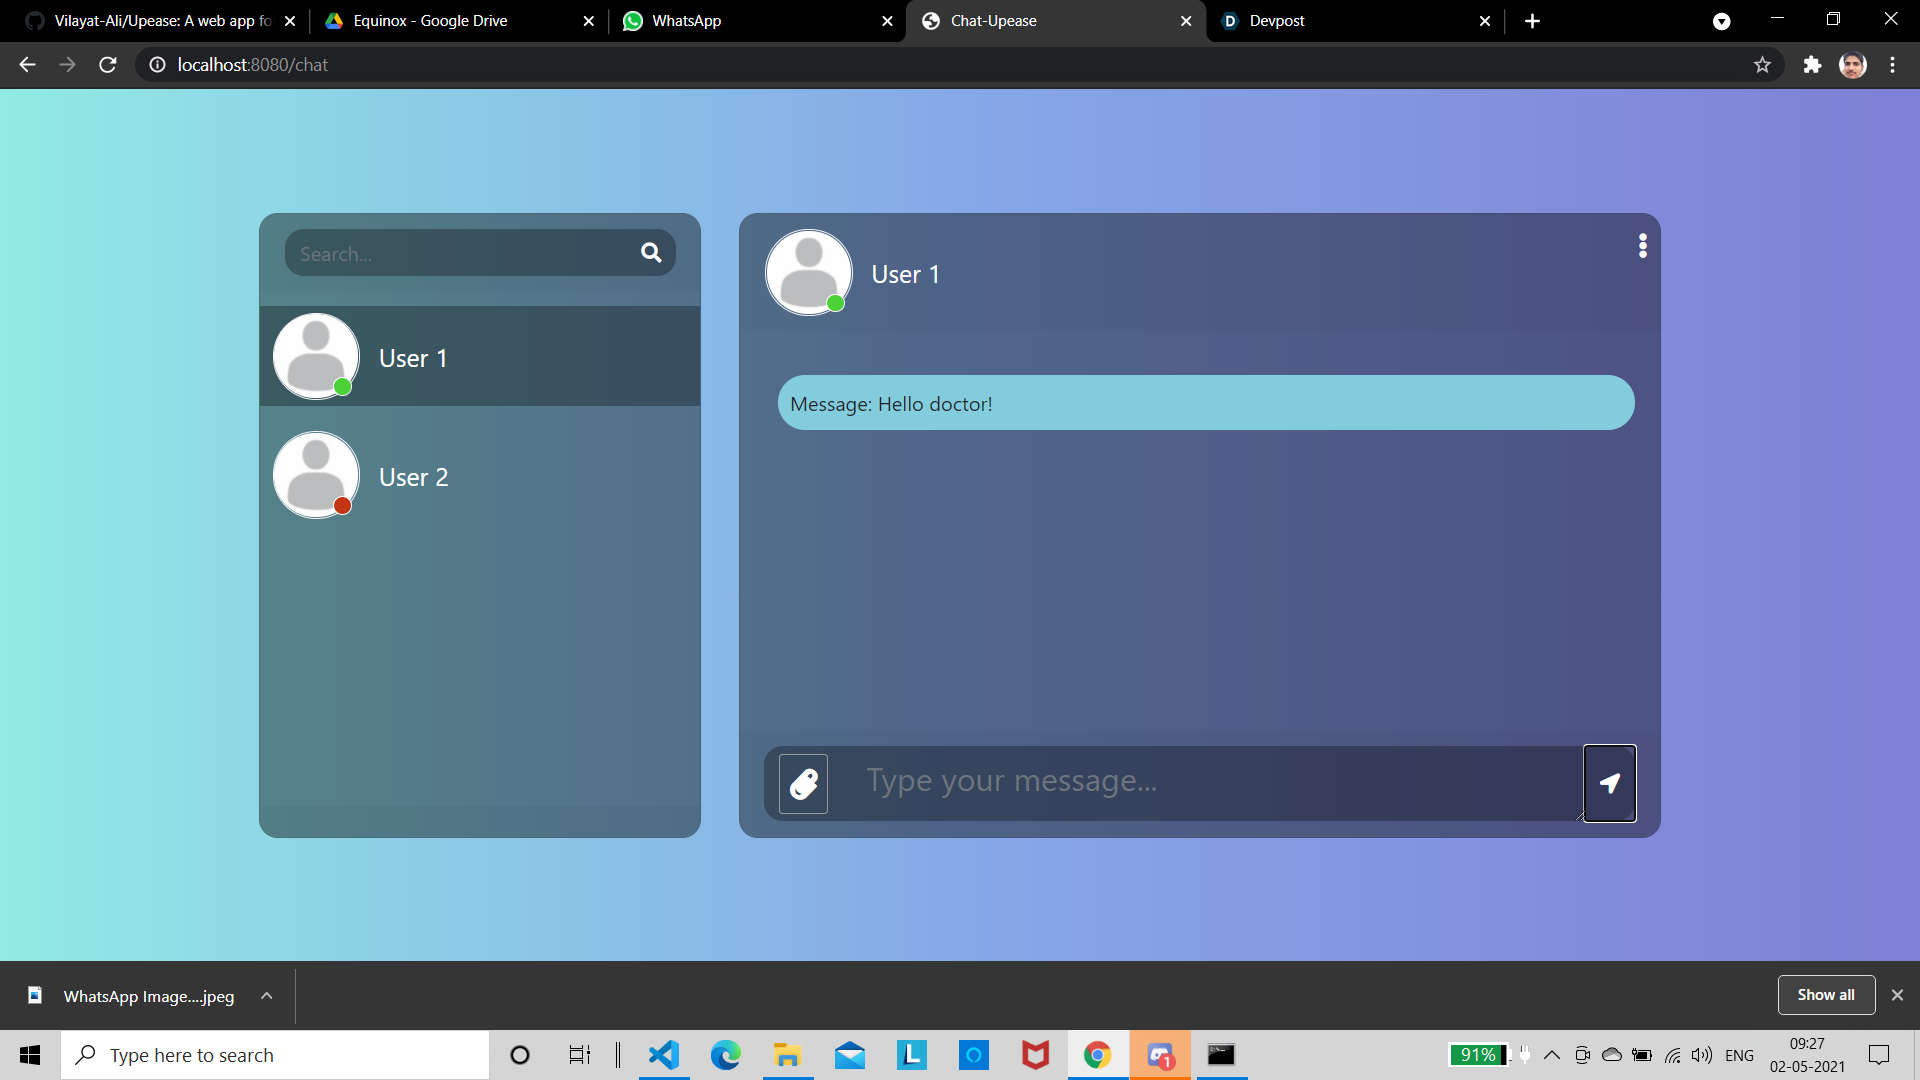The width and height of the screenshot is (1920, 1080).
Task: Click the search magnifier icon in contacts
Action: pyautogui.click(x=651, y=253)
